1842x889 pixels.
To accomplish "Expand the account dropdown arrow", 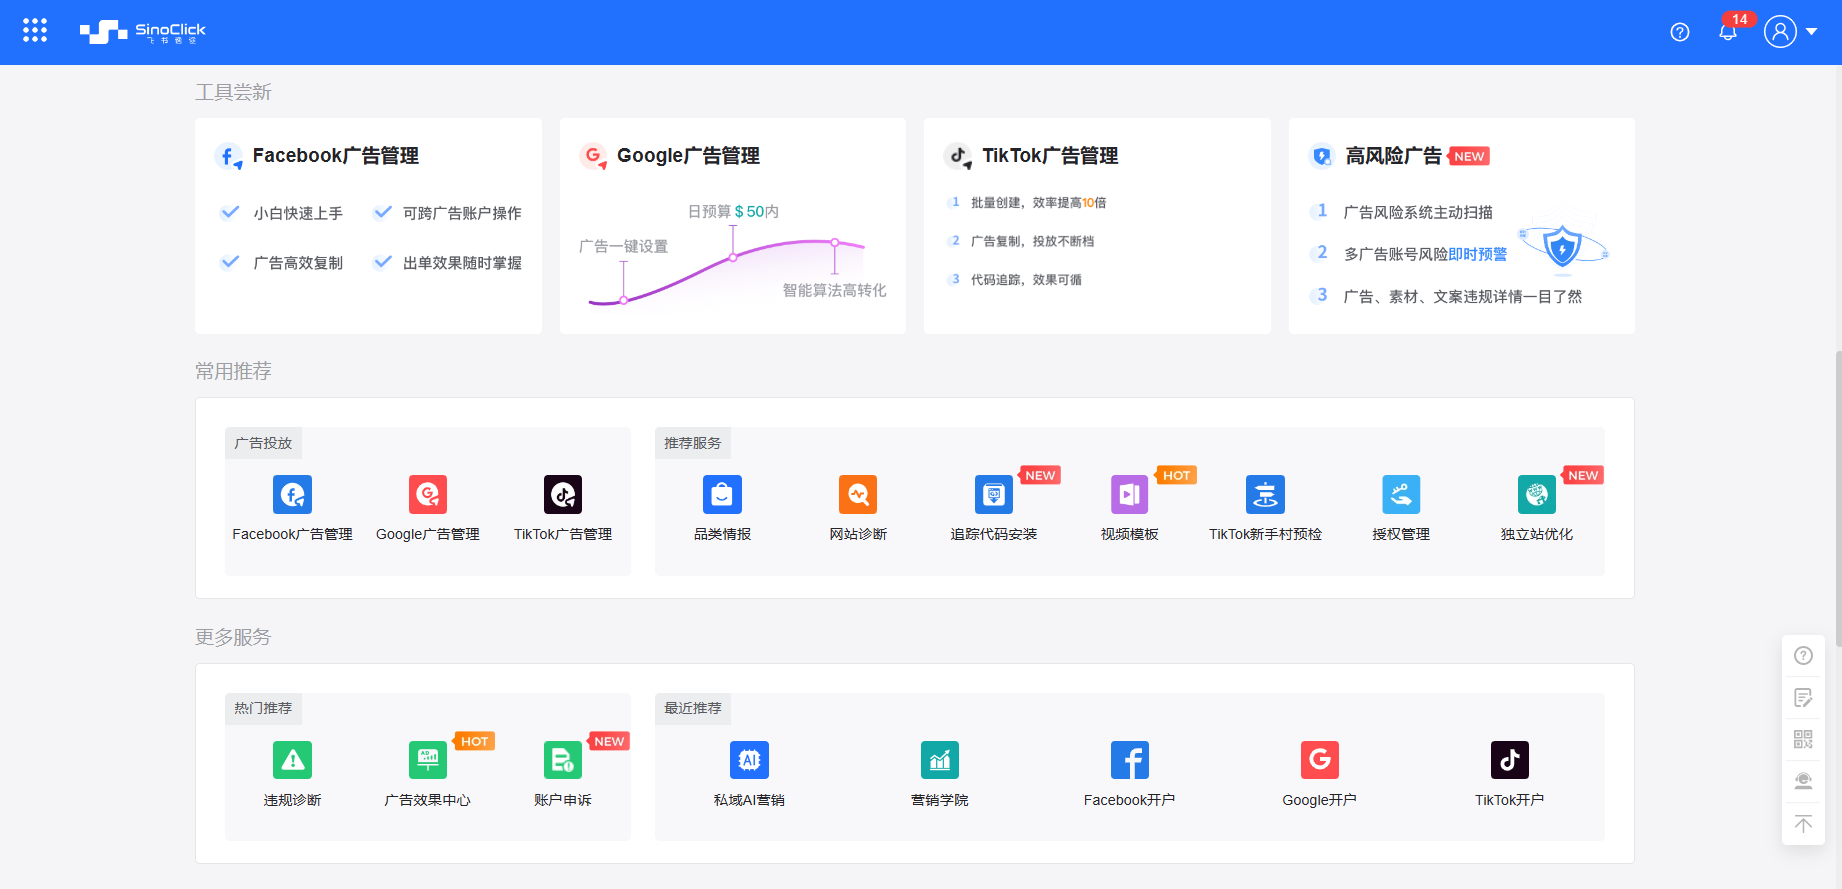I will click(1811, 32).
